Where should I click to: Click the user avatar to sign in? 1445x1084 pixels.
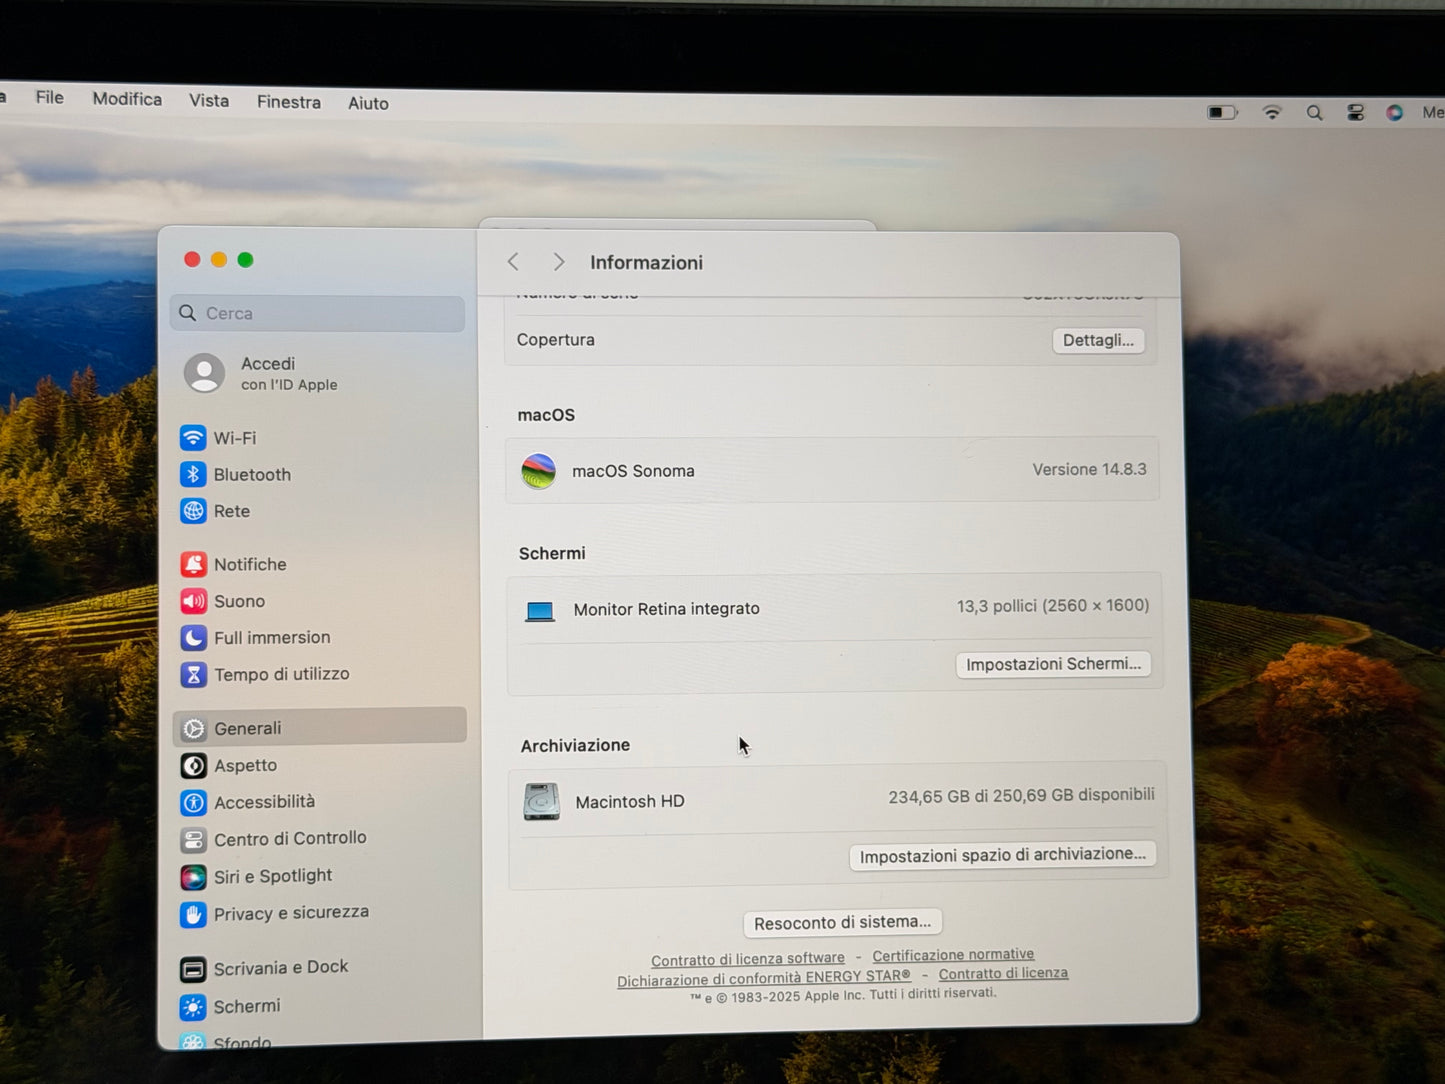click(x=204, y=373)
